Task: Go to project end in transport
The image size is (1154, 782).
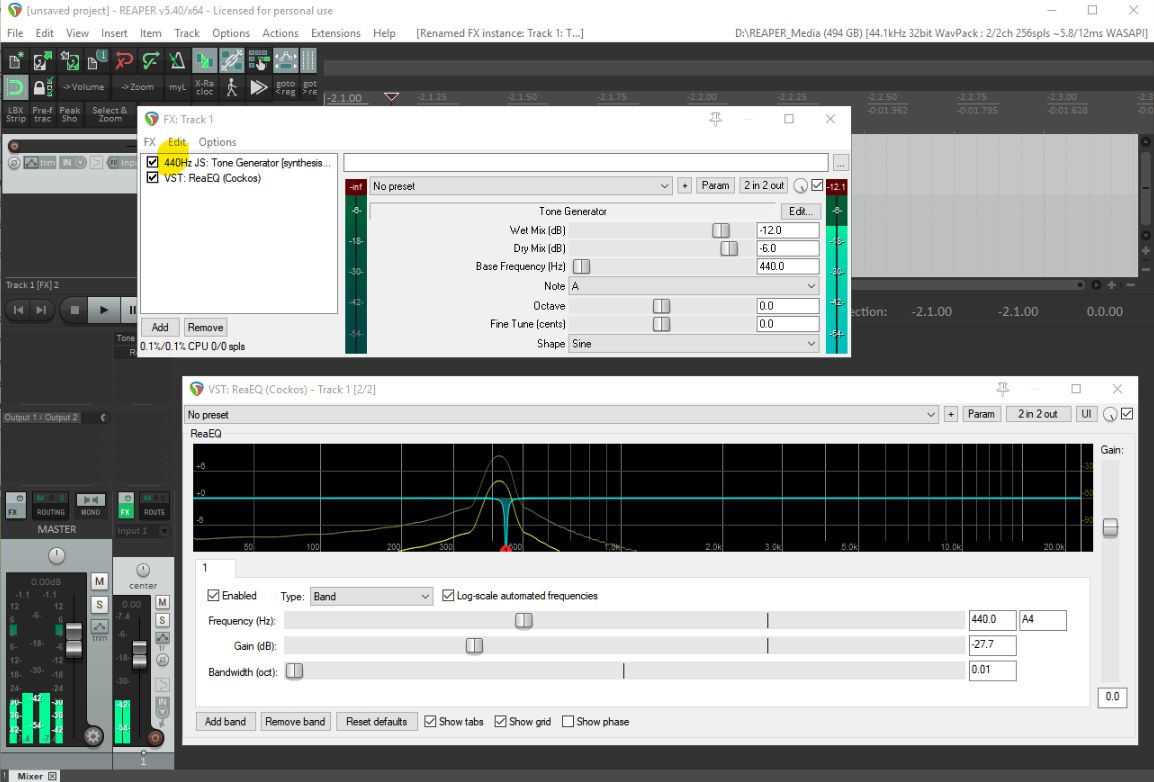Action: tap(41, 310)
